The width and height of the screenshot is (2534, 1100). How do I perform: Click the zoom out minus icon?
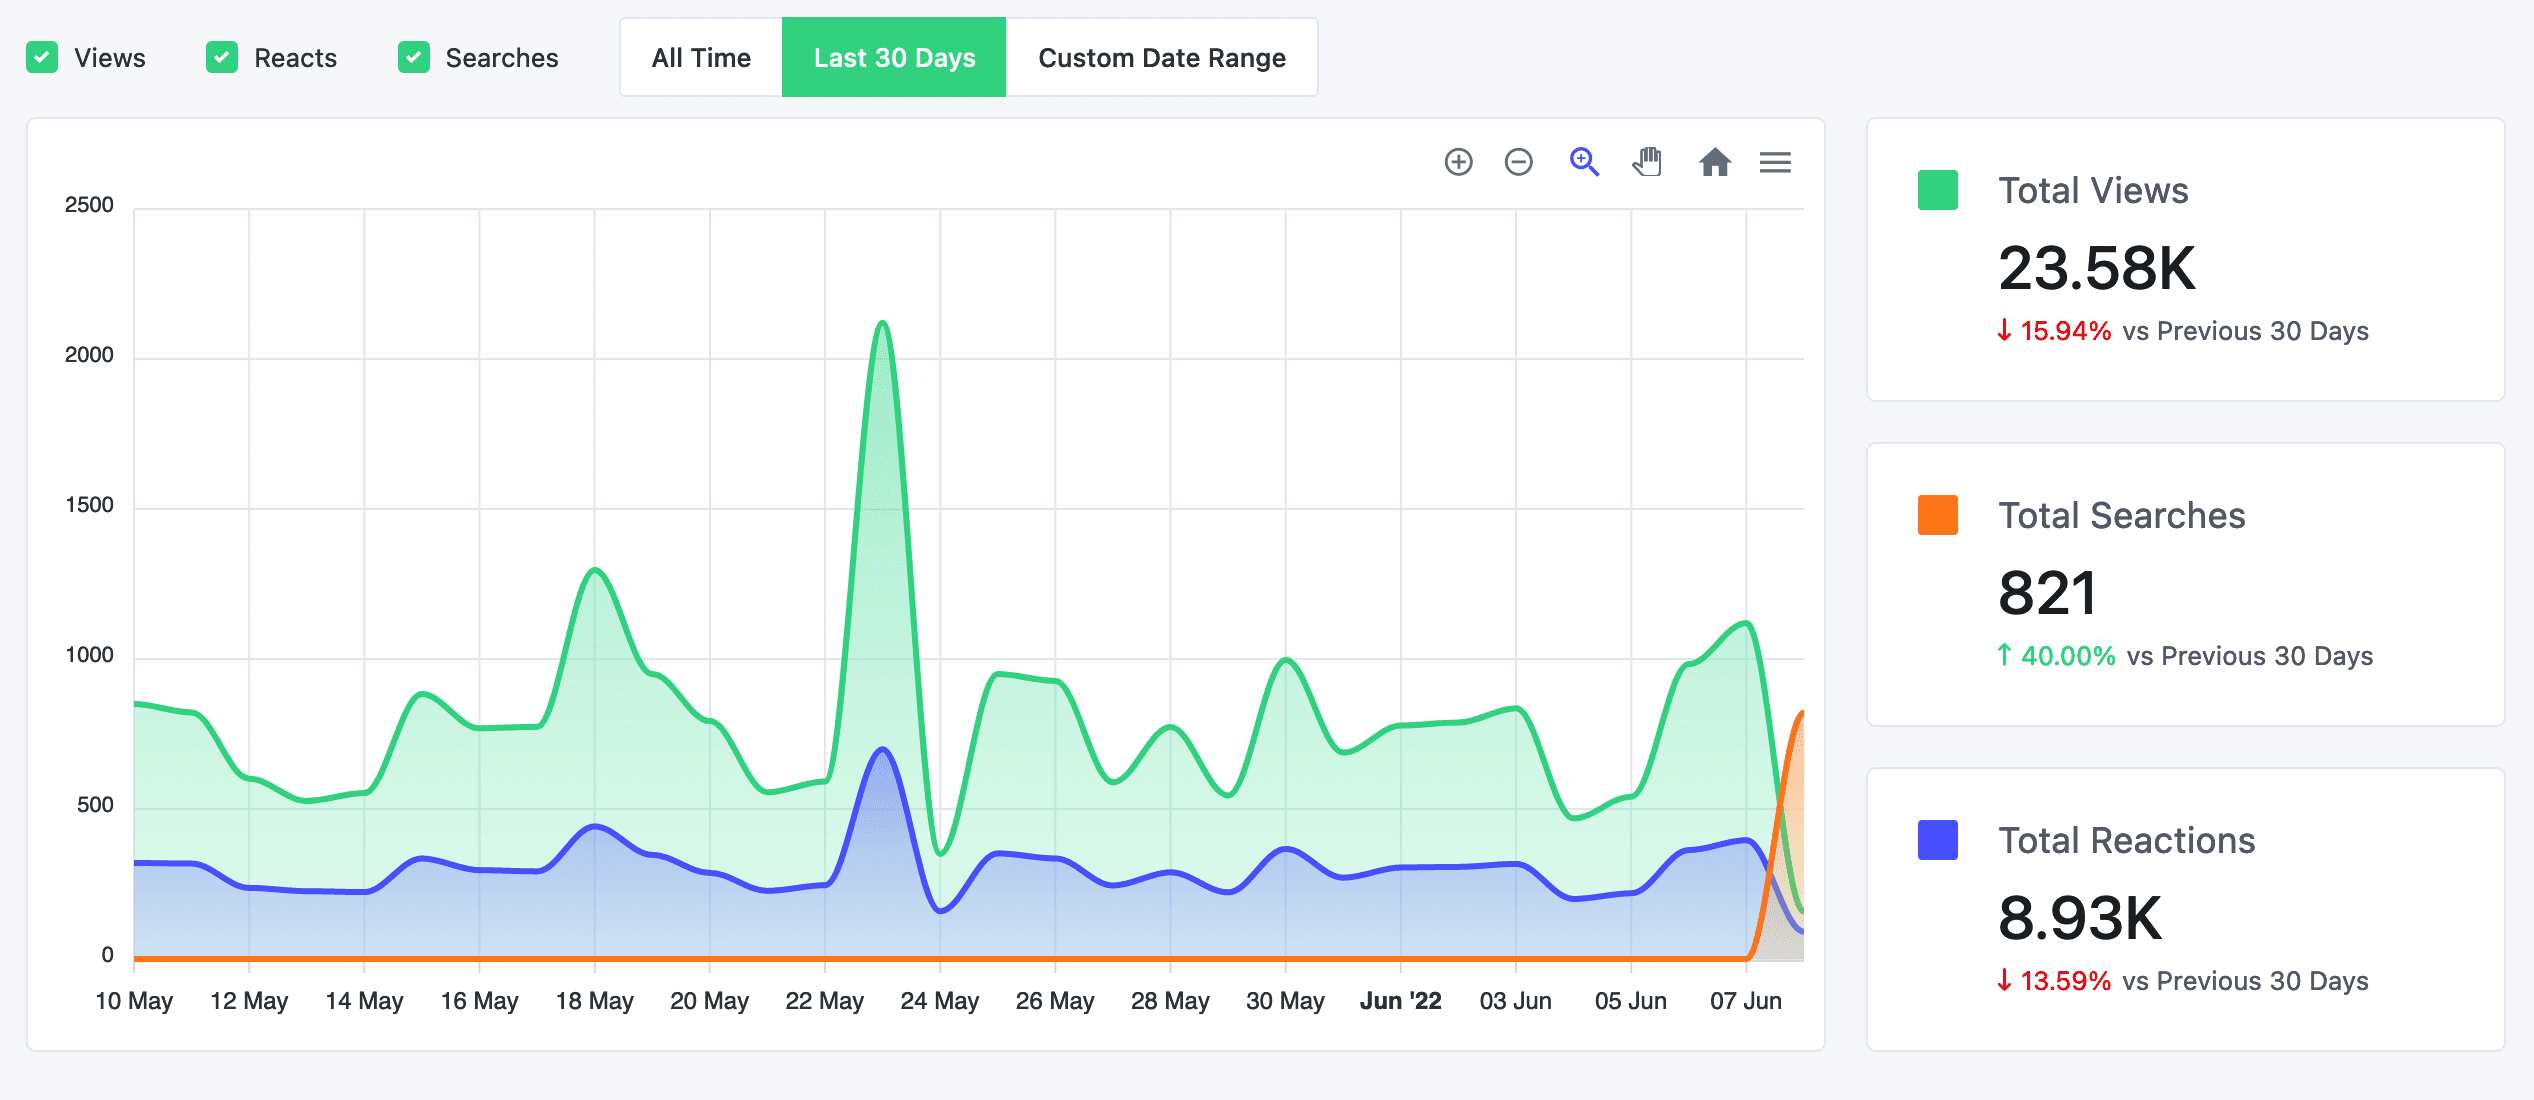(1518, 162)
